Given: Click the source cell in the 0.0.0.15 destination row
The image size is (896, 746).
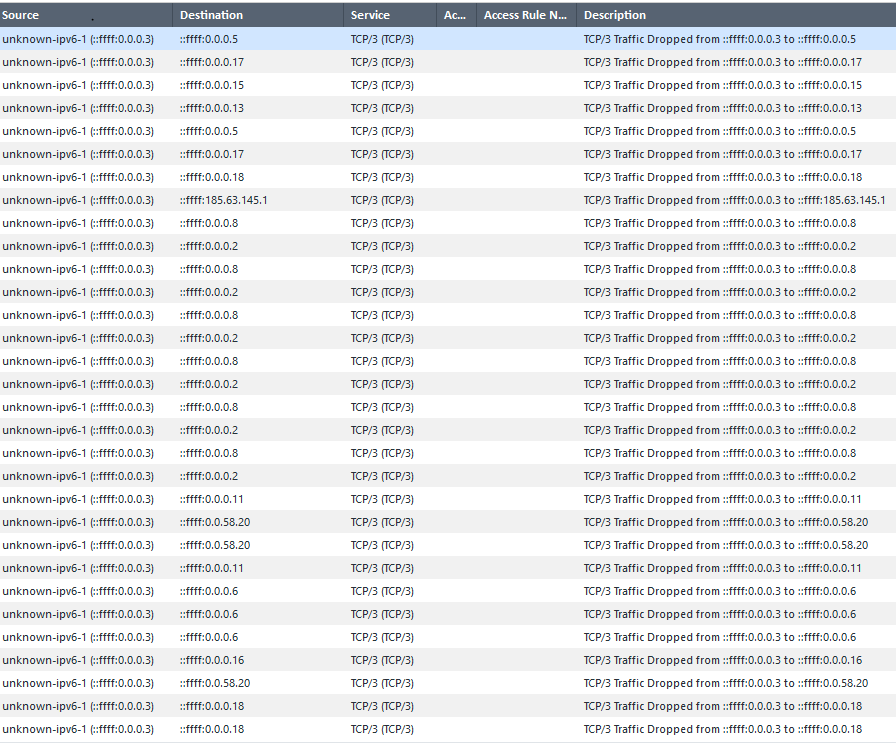Looking at the screenshot, I should point(78,85).
